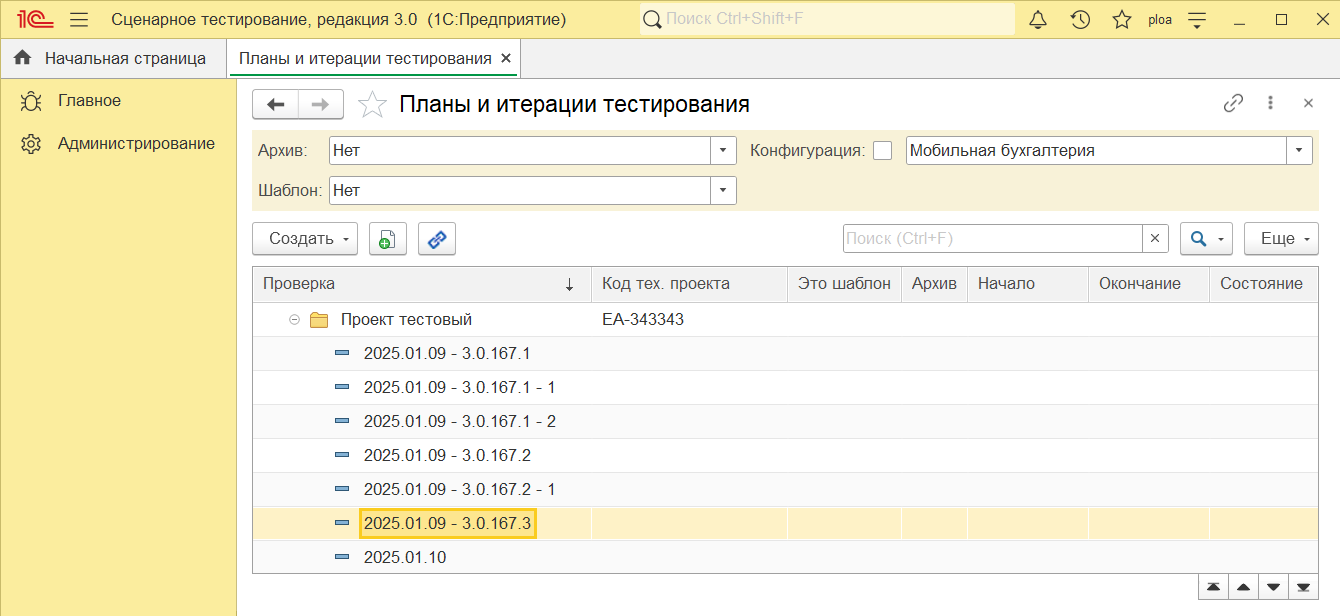
Task: Click the copy document icon button
Action: coord(388,239)
